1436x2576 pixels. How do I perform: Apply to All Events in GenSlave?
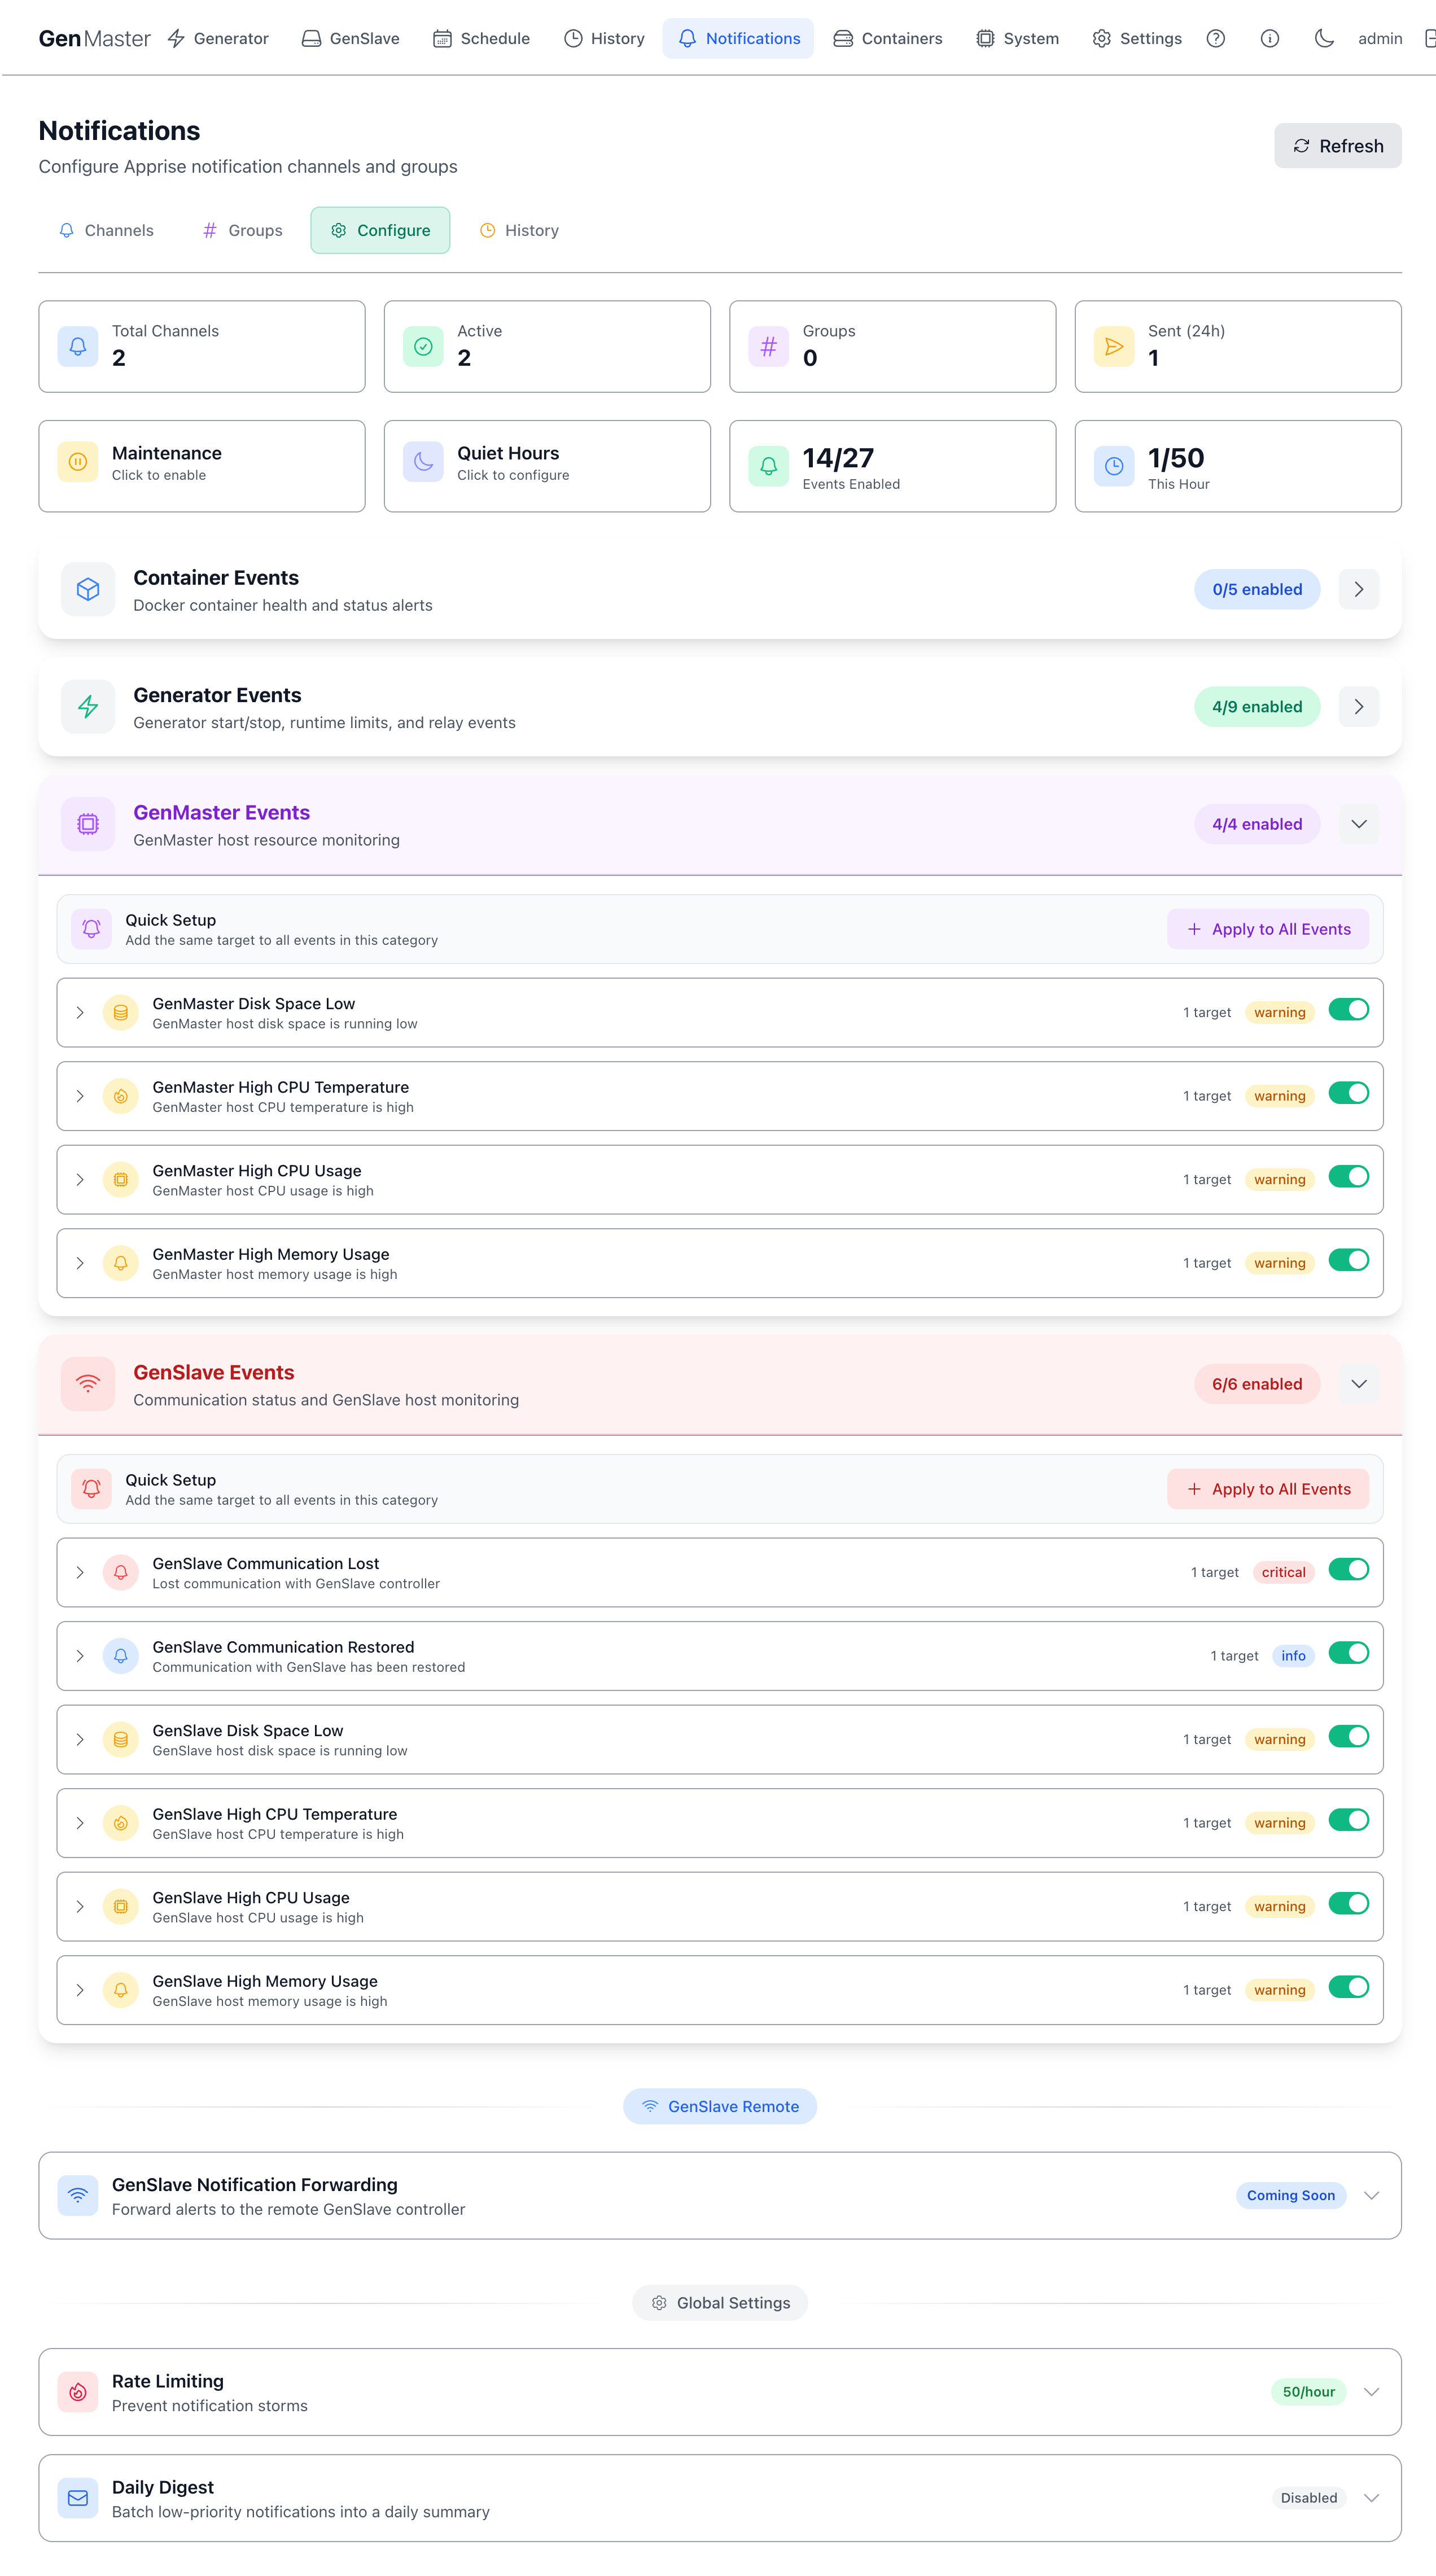pos(1267,1489)
